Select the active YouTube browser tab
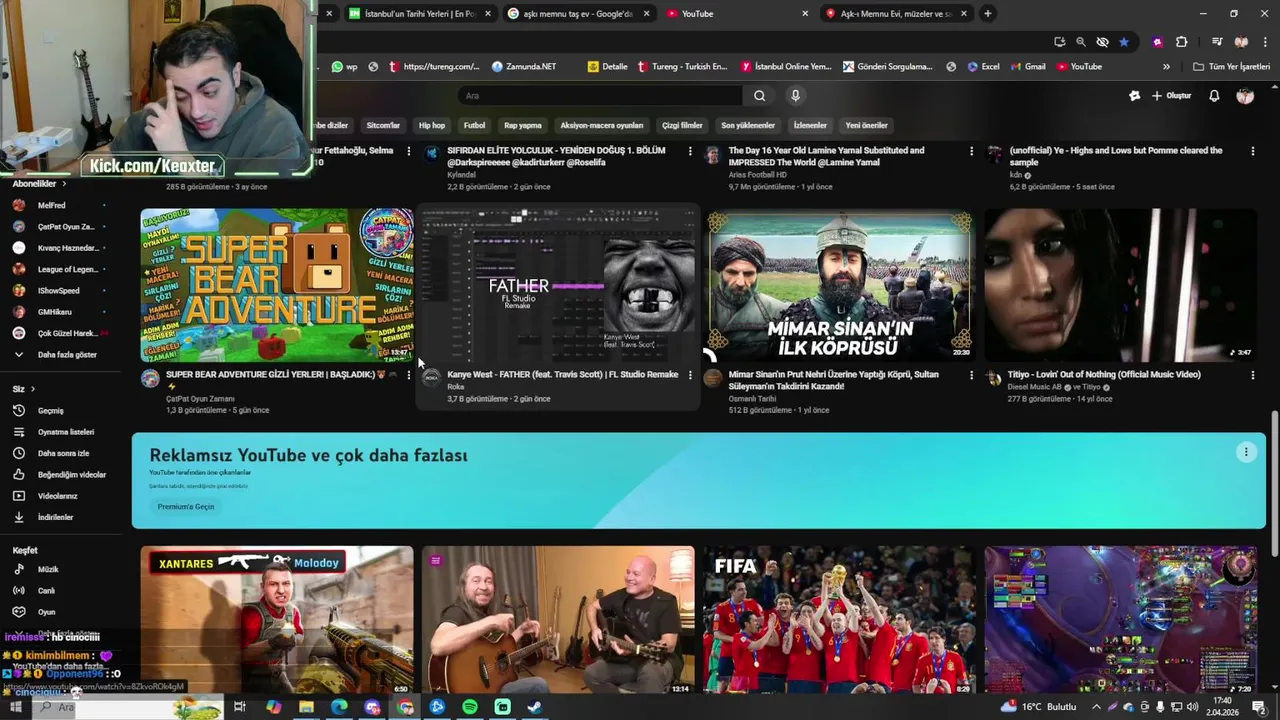Image resolution: width=1280 pixels, height=720 pixels. pyautogui.click(x=737, y=14)
